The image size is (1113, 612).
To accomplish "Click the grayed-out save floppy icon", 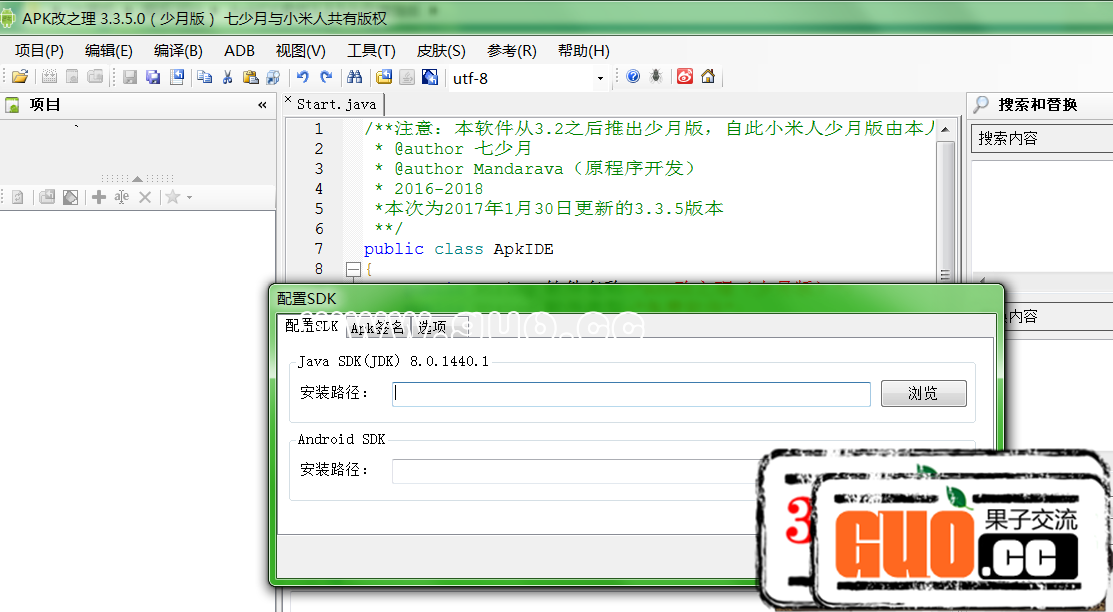I will pyautogui.click(x=130, y=77).
